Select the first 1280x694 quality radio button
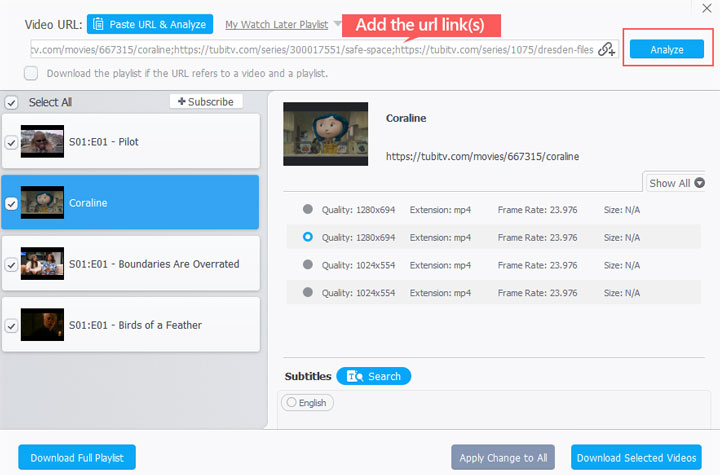The height and width of the screenshot is (475, 720). tap(308, 209)
